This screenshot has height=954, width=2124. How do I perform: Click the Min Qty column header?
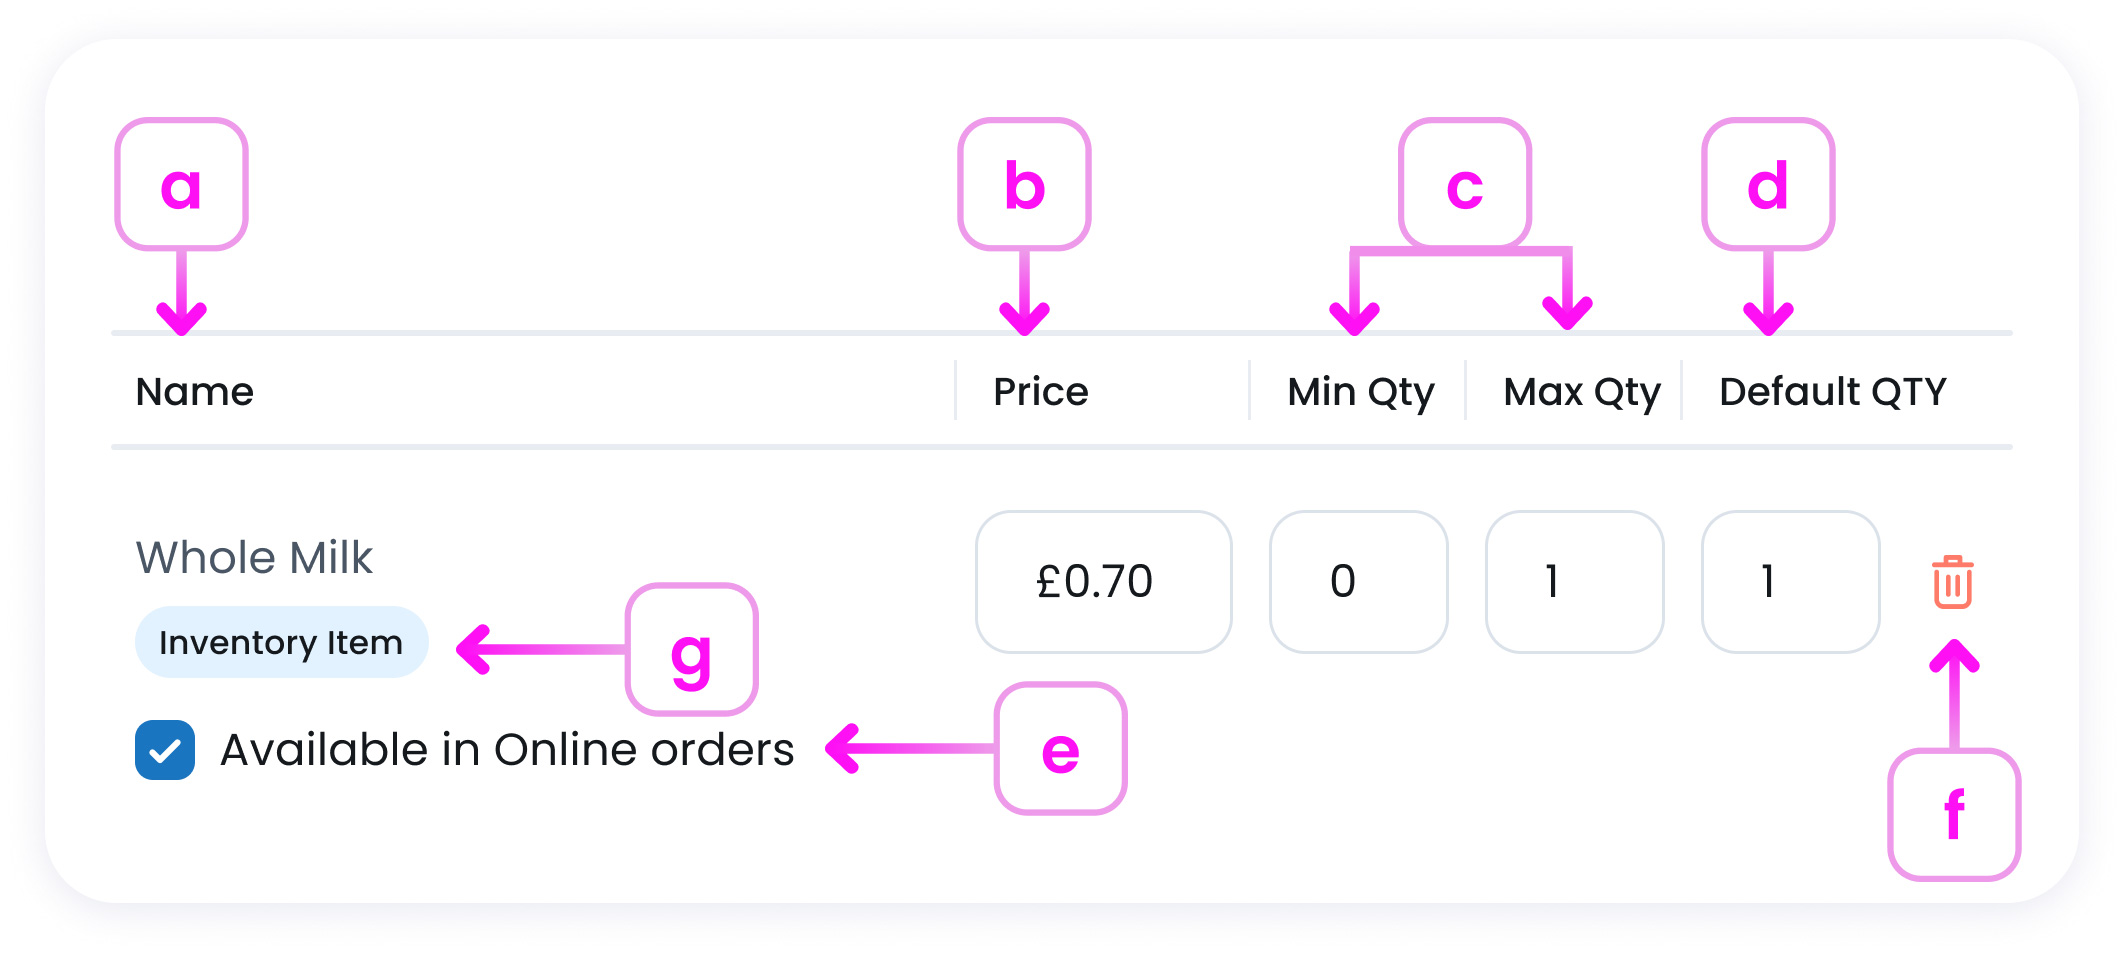tap(1360, 392)
